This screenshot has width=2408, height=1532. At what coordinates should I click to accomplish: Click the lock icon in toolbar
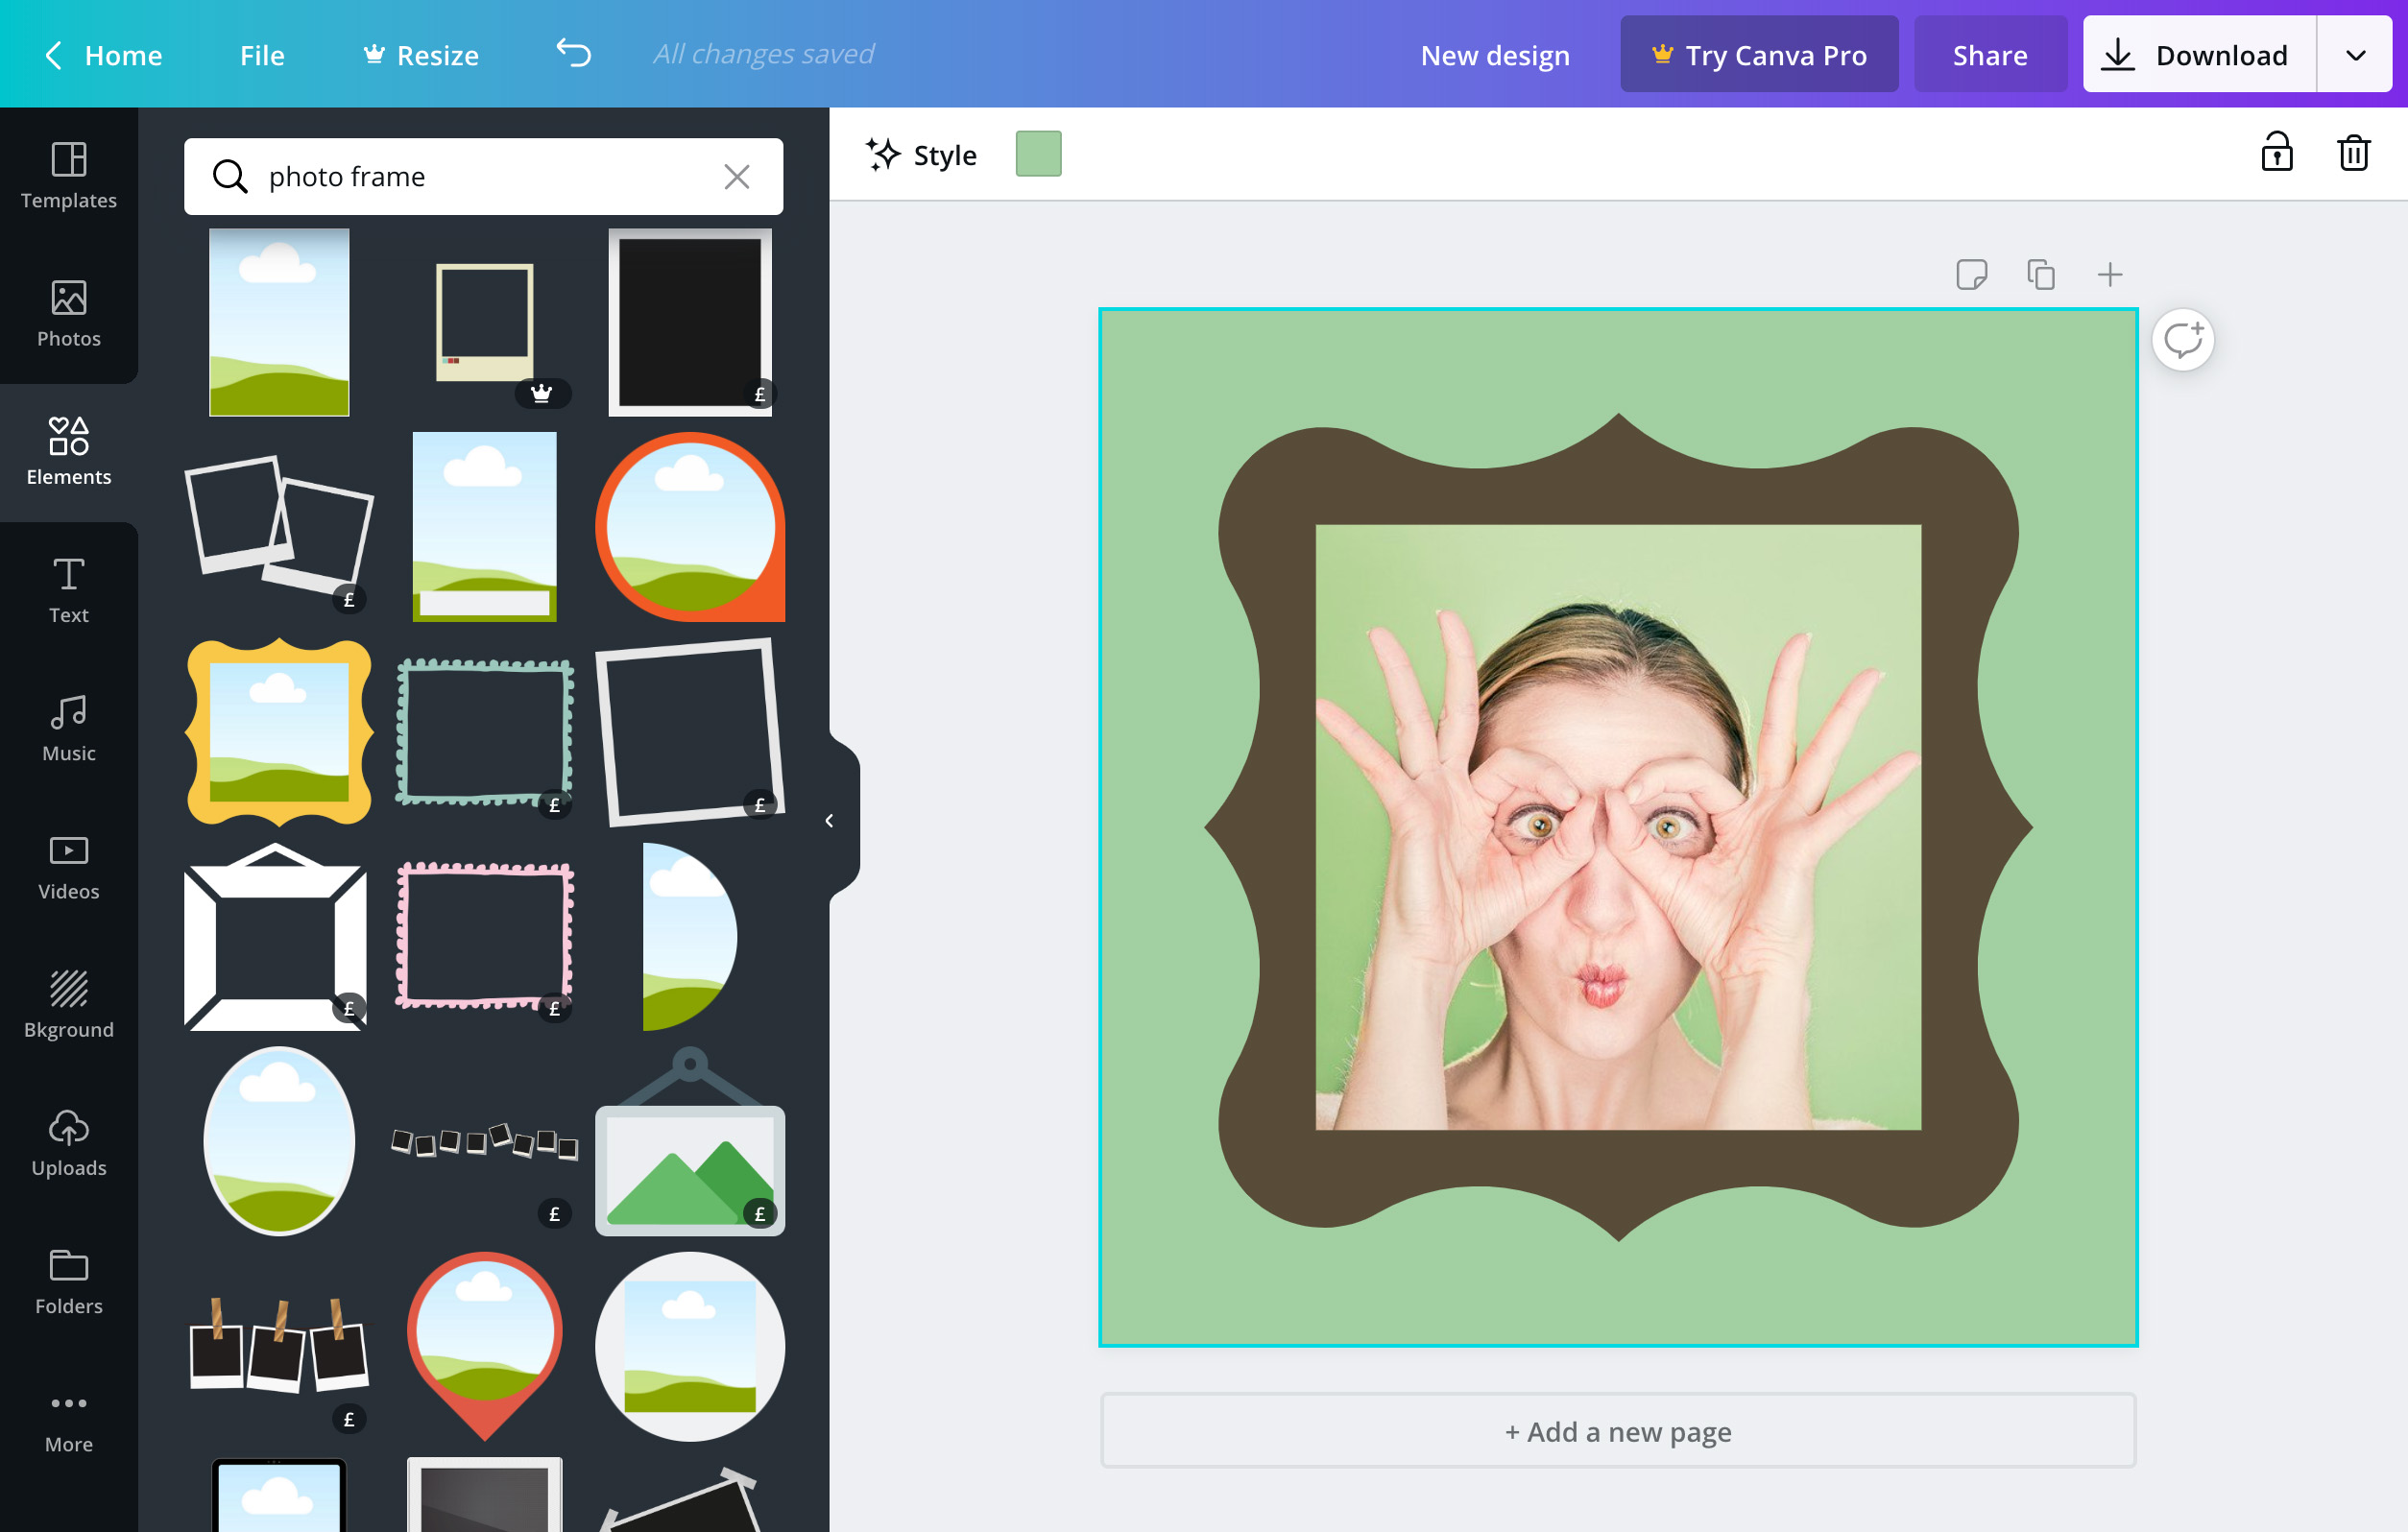pos(2278,155)
